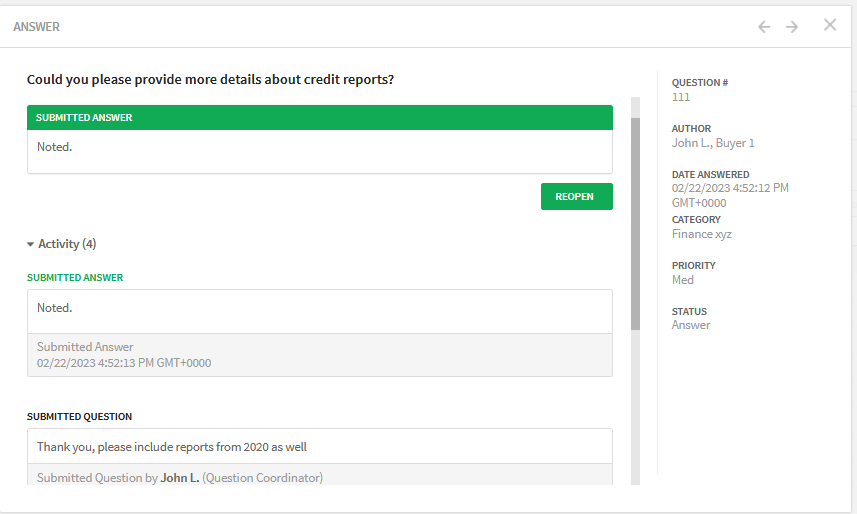Select the 'Noted.' text in the Activity entry

click(55, 308)
